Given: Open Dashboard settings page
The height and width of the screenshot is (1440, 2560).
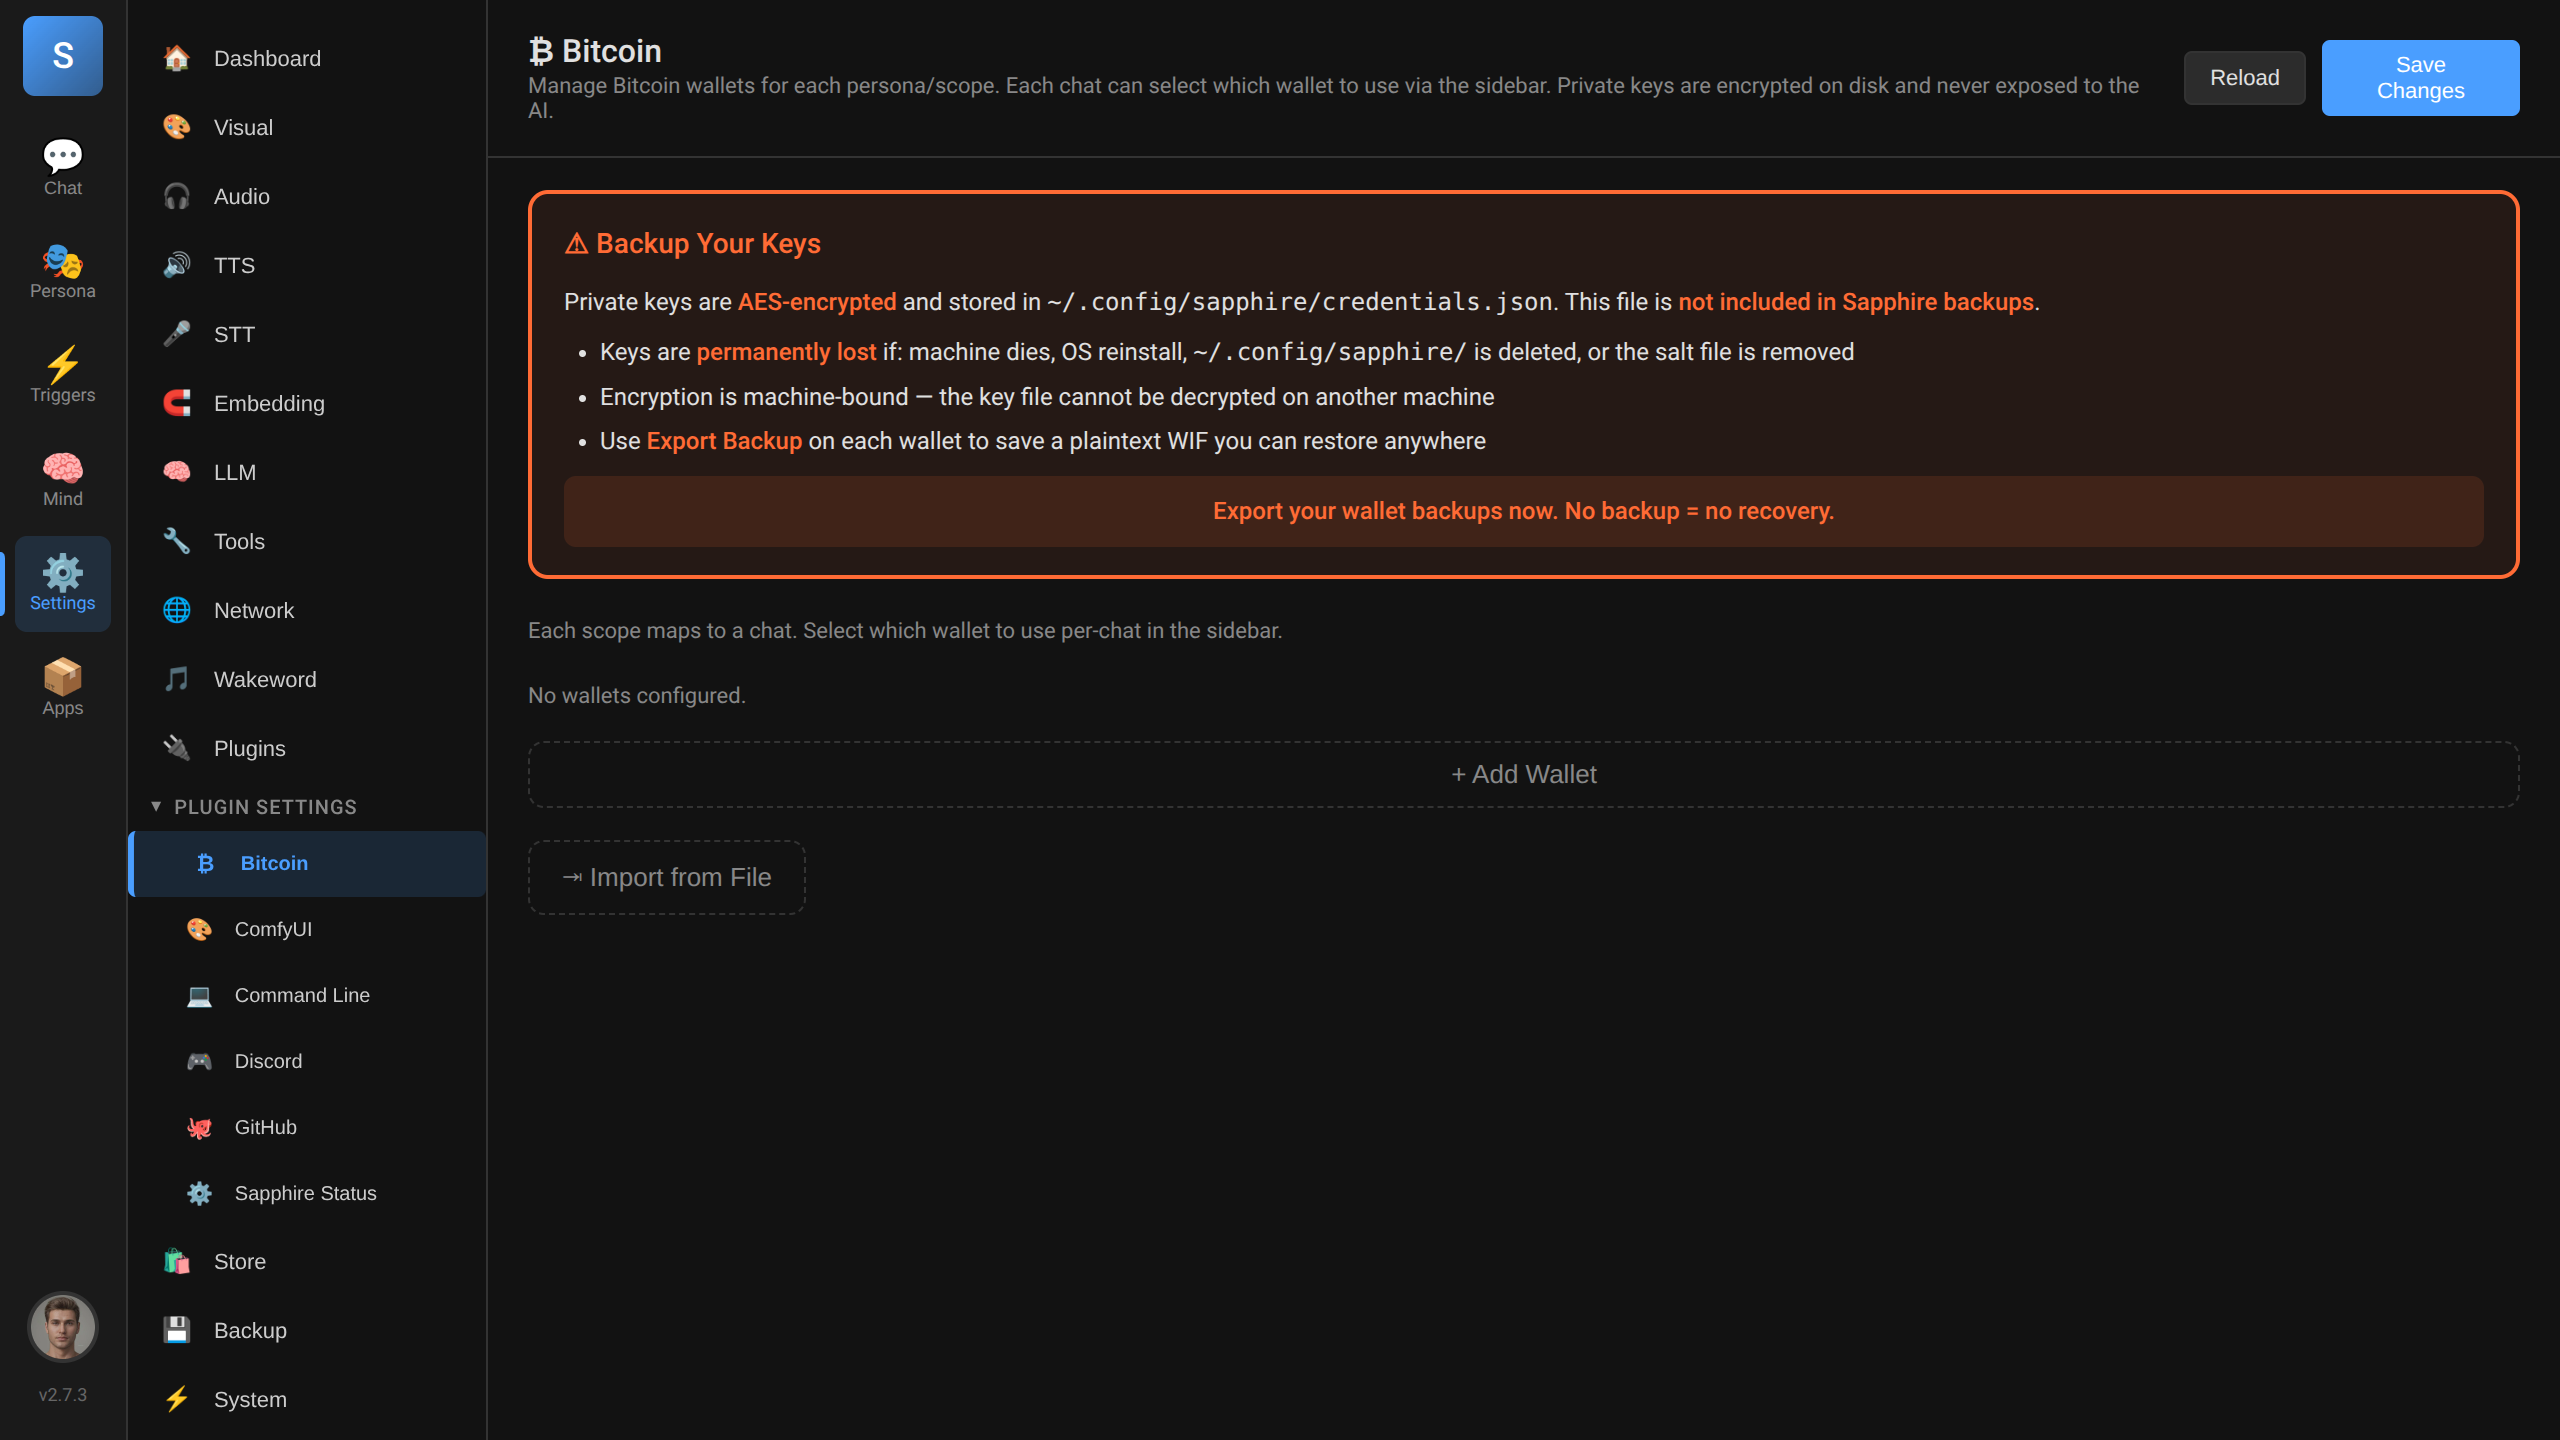Looking at the screenshot, I should point(307,58).
